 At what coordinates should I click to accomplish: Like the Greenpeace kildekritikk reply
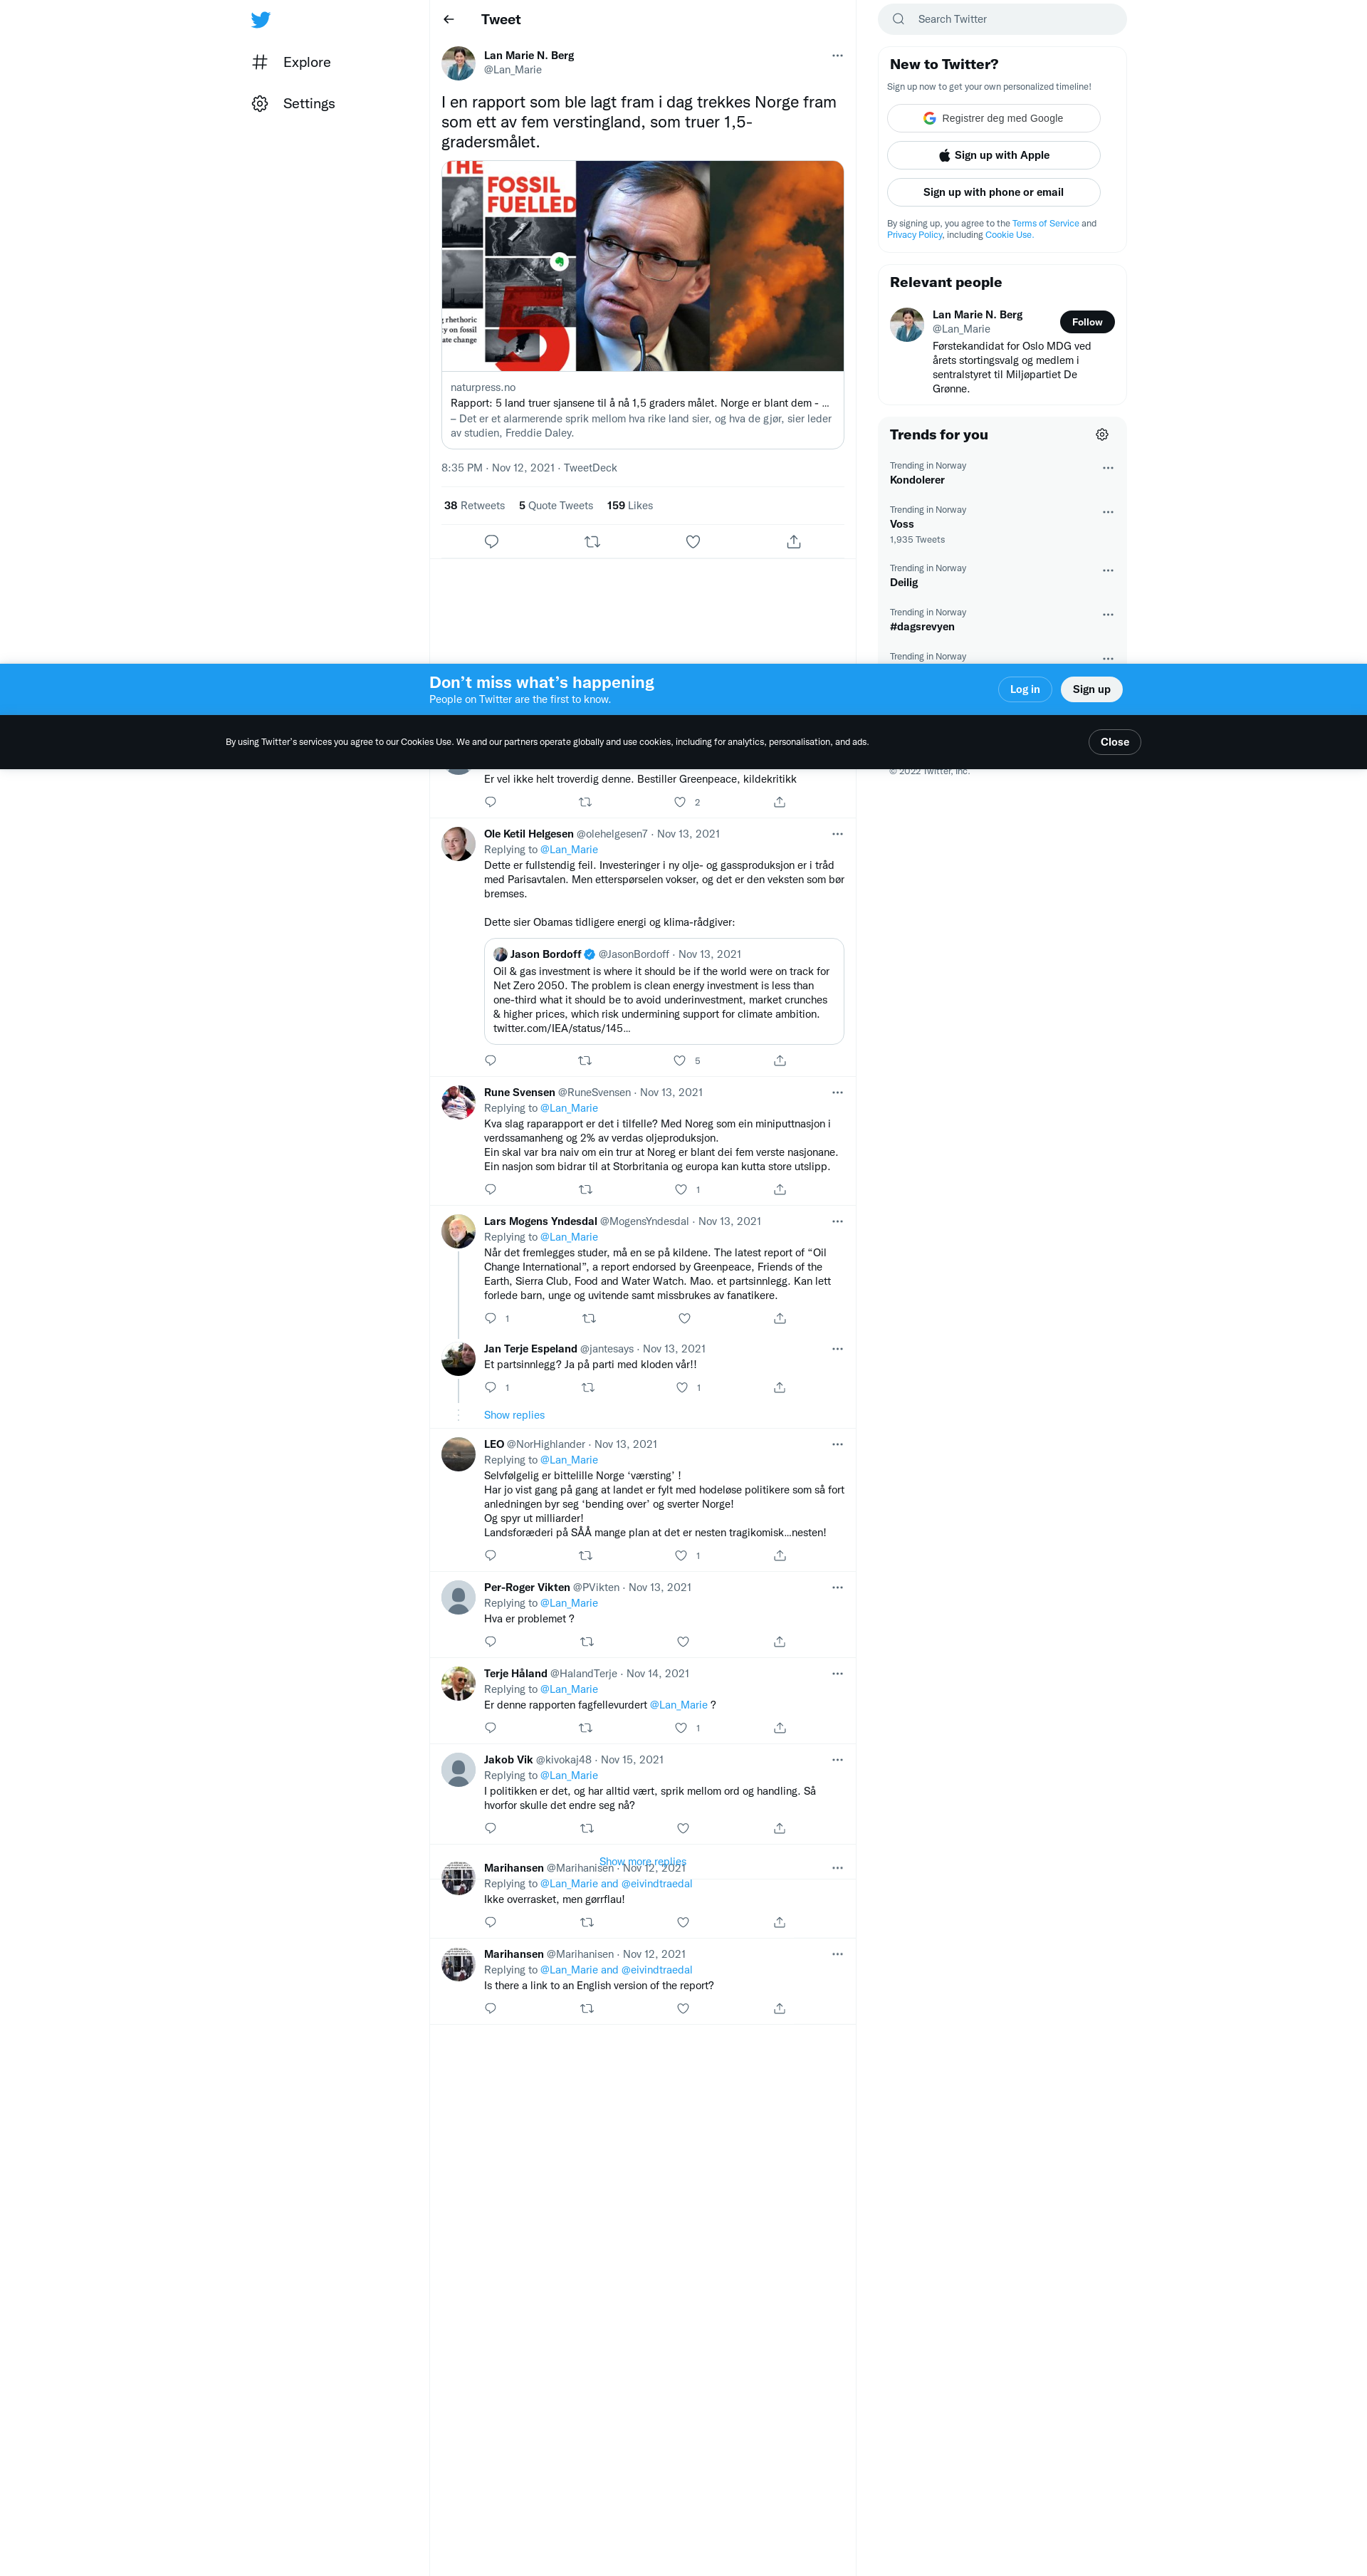pyautogui.click(x=680, y=803)
